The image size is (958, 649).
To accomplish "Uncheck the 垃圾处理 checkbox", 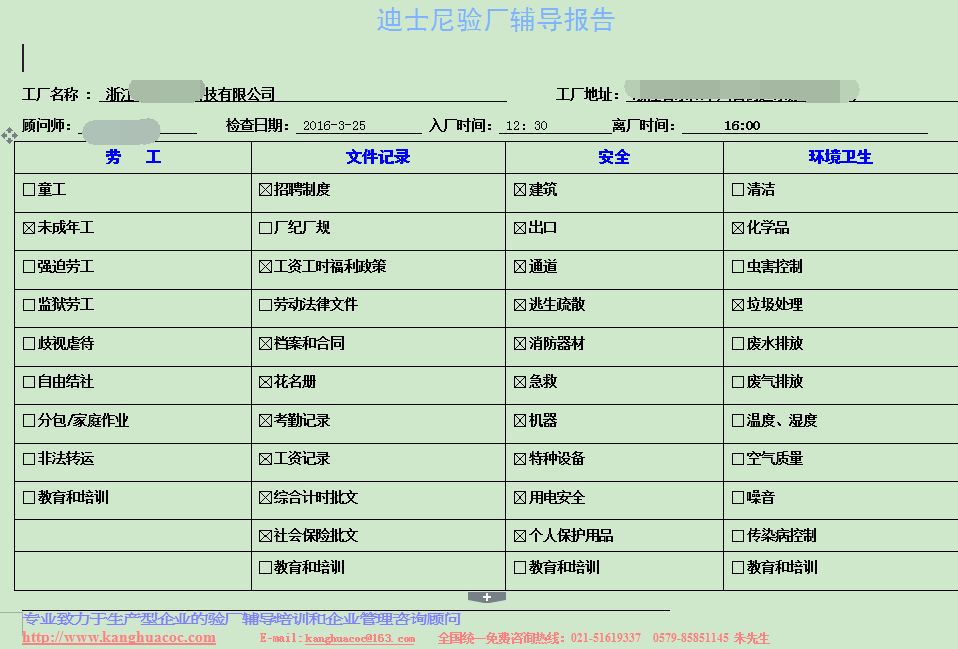I will coord(738,305).
